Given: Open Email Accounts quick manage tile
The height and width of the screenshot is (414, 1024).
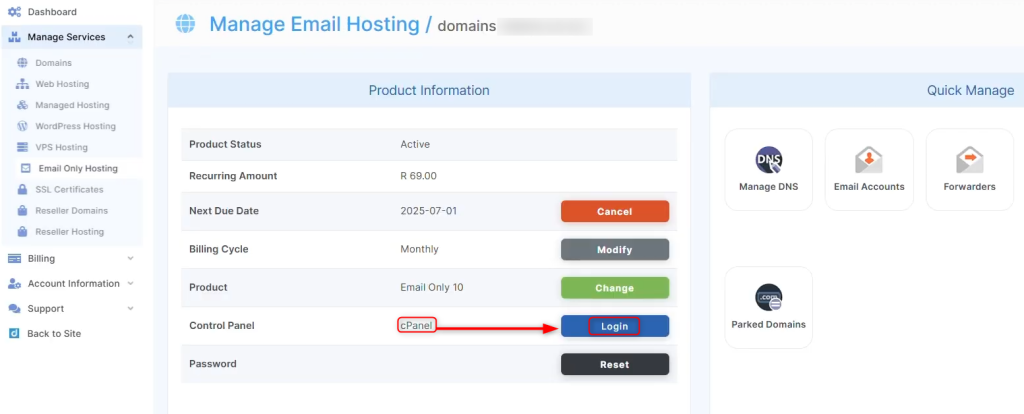Looking at the screenshot, I should click(x=869, y=170).
